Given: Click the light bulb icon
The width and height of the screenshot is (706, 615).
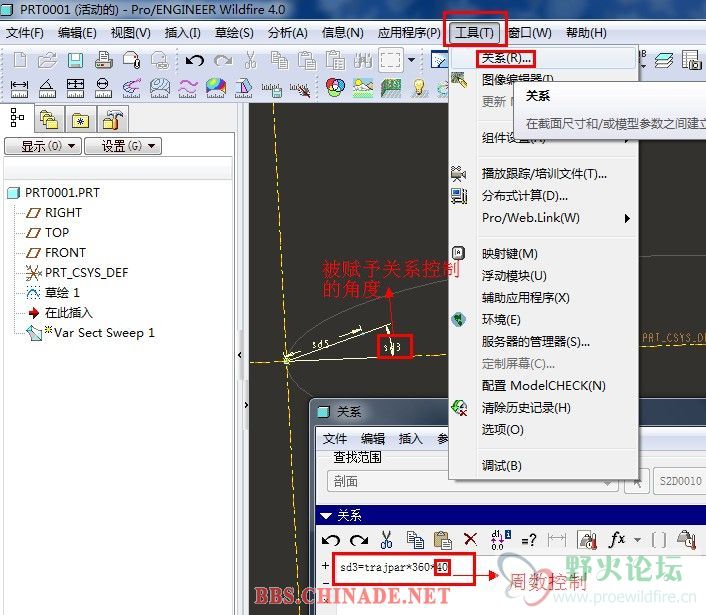Looking at the screenshot, I should (419, 88).
